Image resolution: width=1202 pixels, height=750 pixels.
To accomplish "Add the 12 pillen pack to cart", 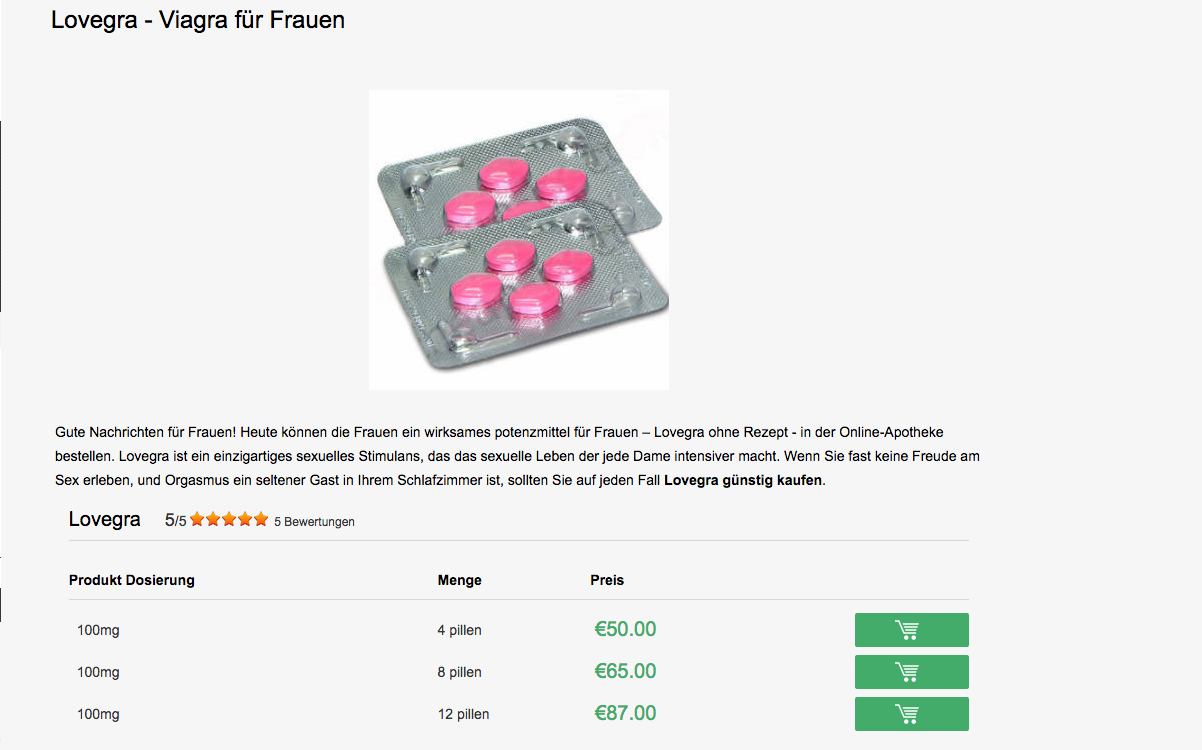I will 911,714.
